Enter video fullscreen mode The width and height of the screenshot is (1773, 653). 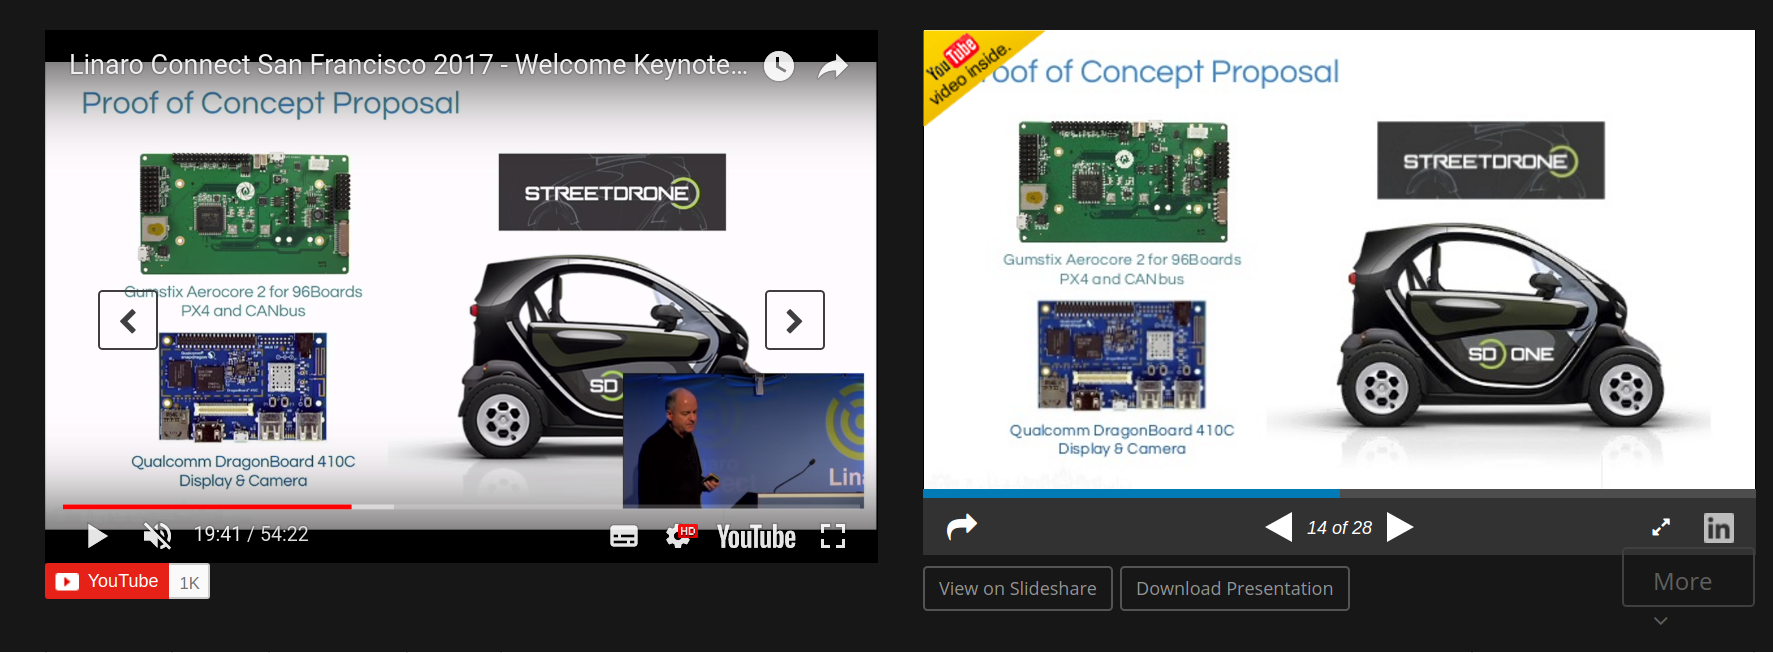[x=833, y=537]
